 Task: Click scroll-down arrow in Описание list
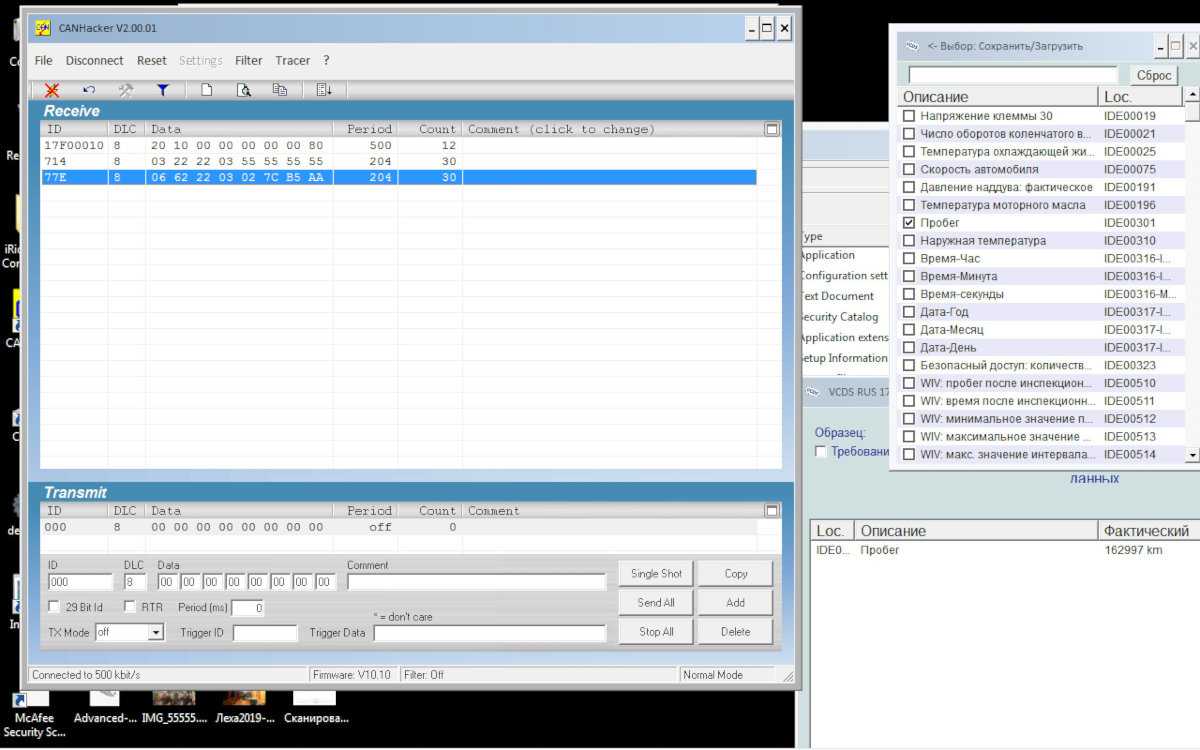(1191, 455)
